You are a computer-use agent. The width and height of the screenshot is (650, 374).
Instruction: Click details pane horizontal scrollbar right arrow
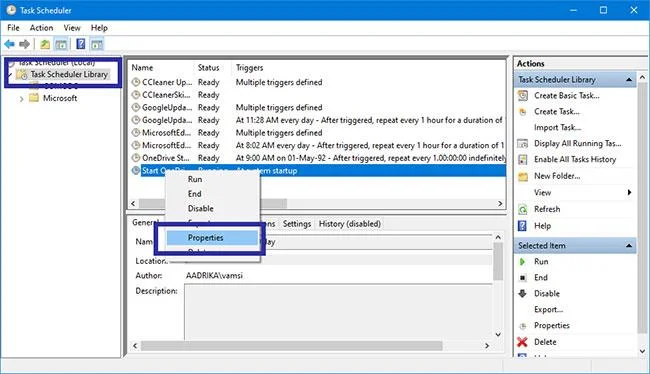tap(487, 346)
